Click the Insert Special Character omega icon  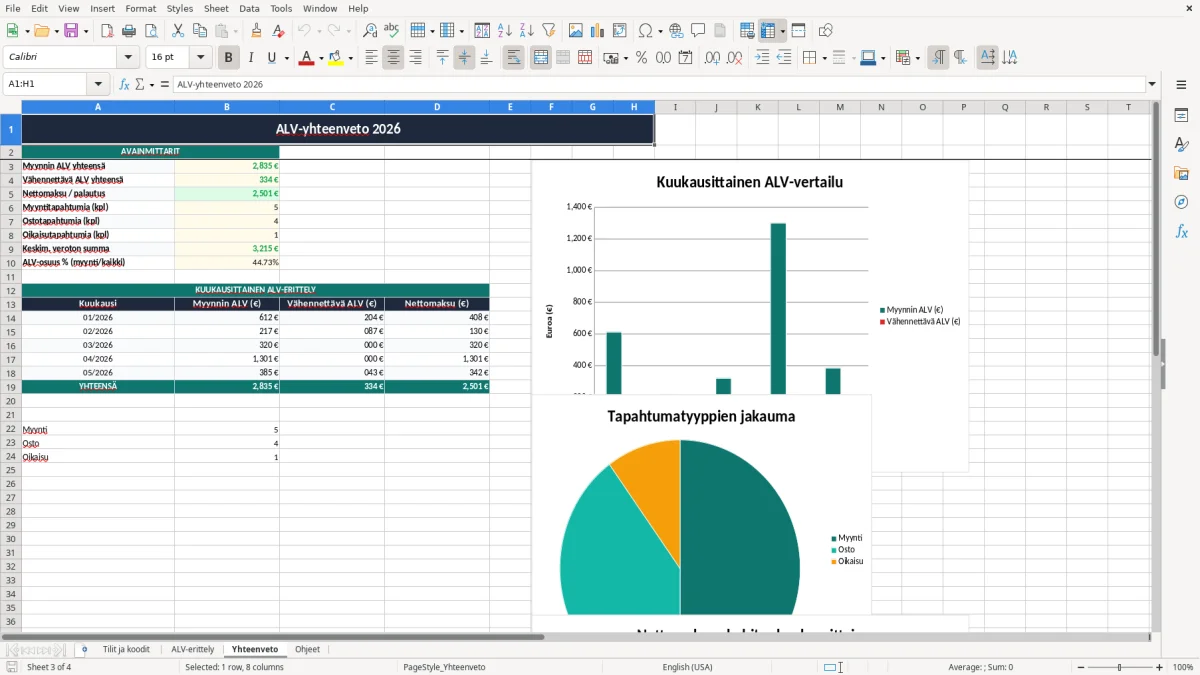pyautogui.click(x=645, y=31)
